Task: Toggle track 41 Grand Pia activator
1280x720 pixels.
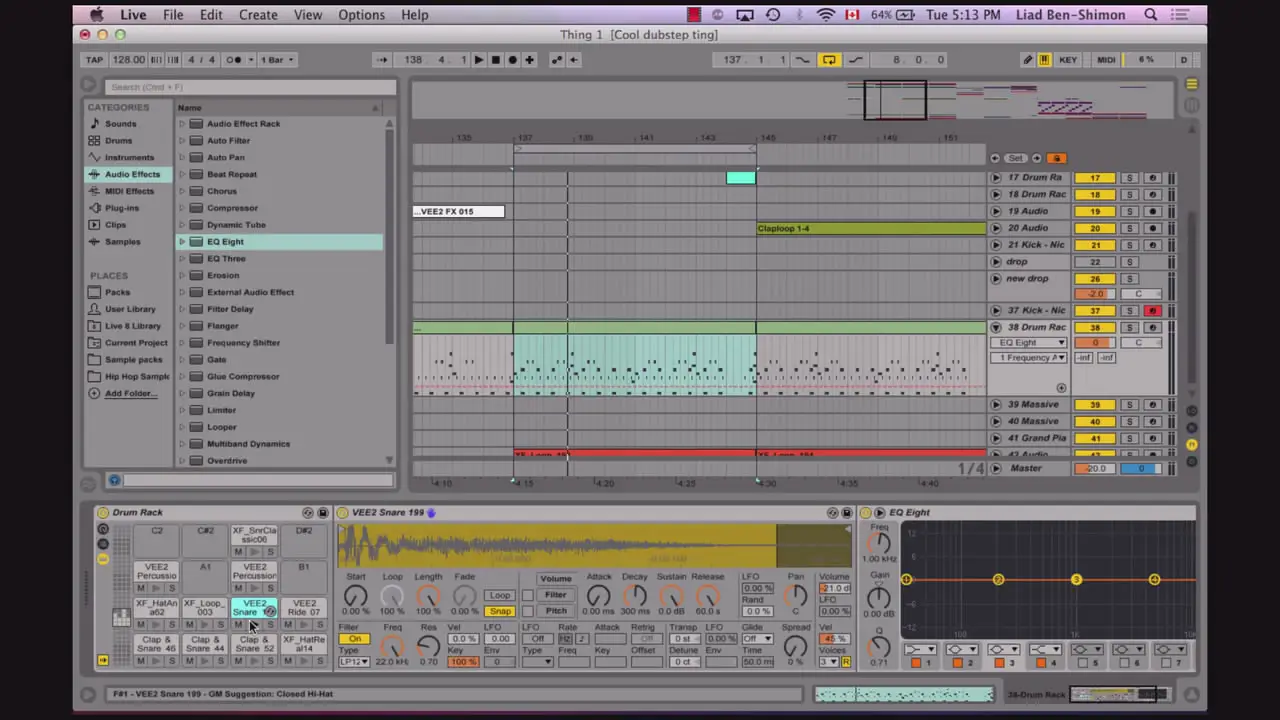Action: point(1095,438)
